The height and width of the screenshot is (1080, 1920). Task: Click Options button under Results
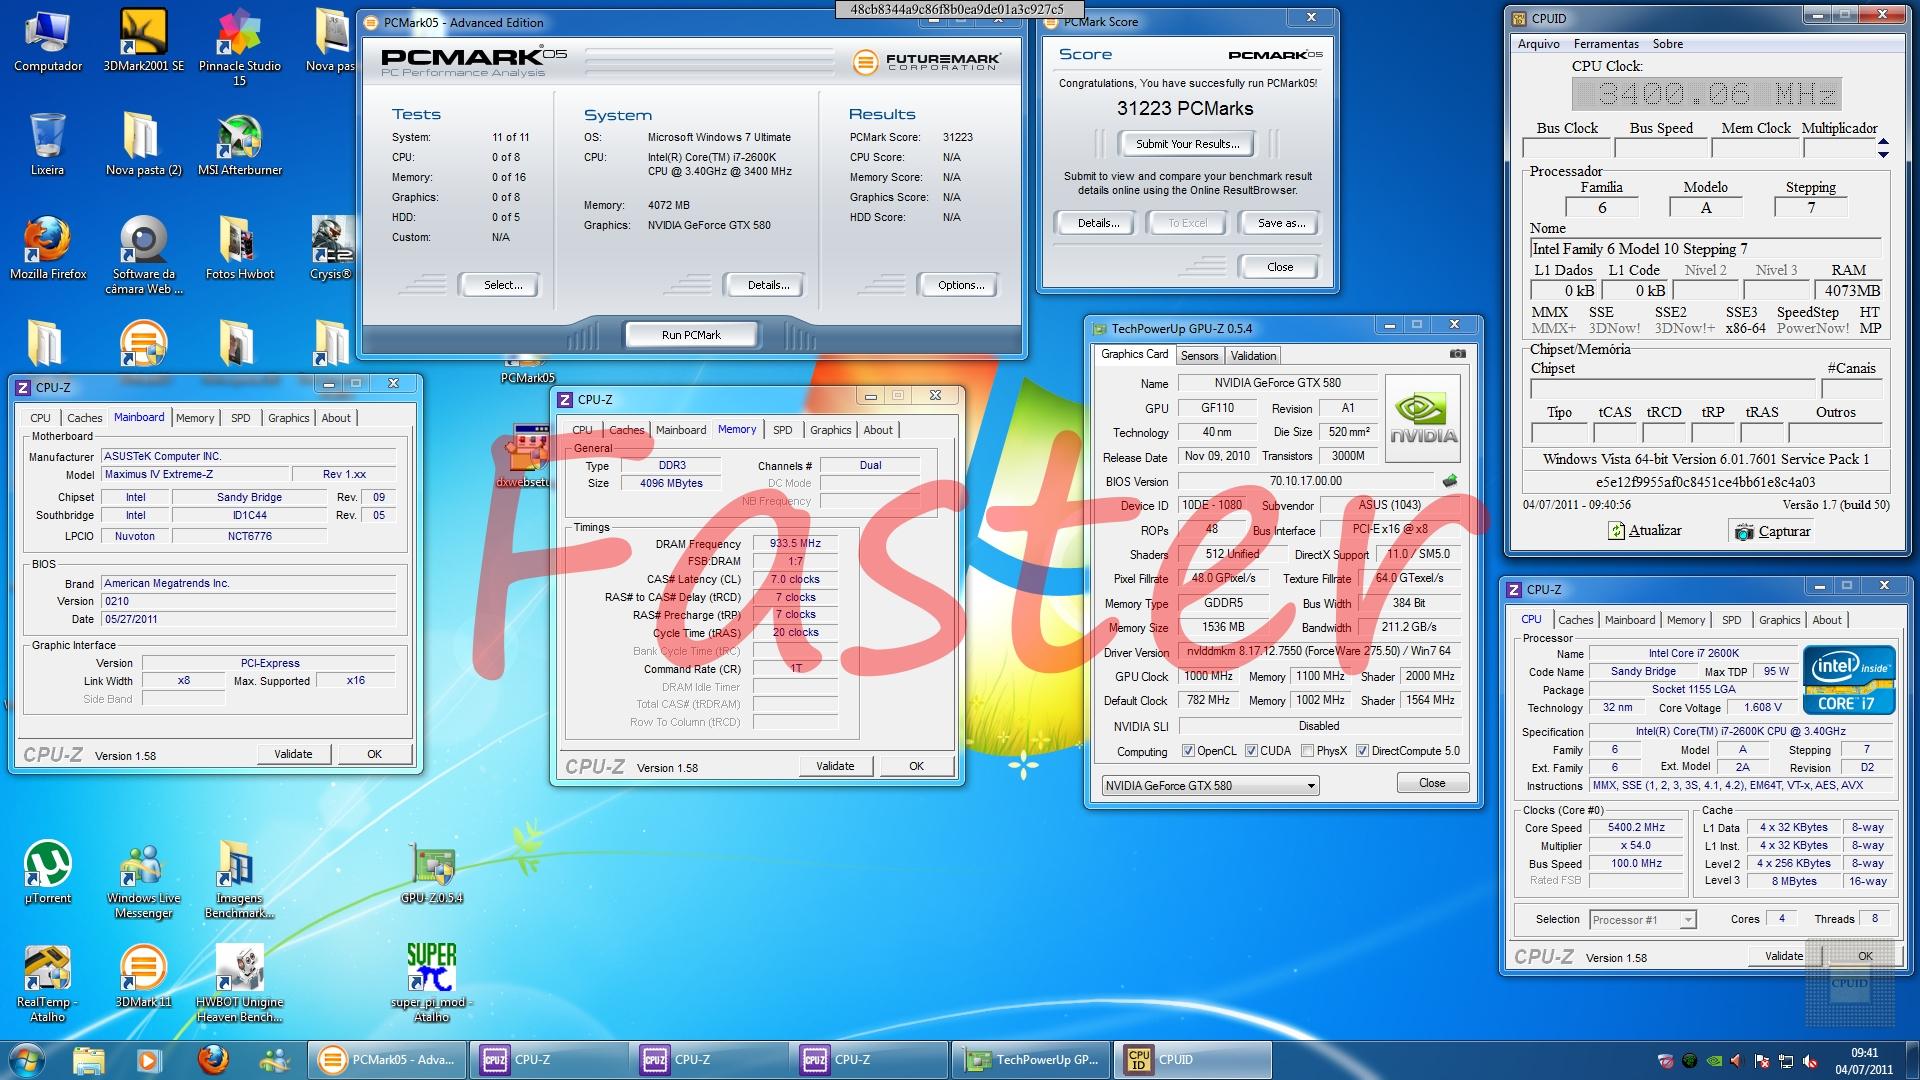click(x=961, y=285)
